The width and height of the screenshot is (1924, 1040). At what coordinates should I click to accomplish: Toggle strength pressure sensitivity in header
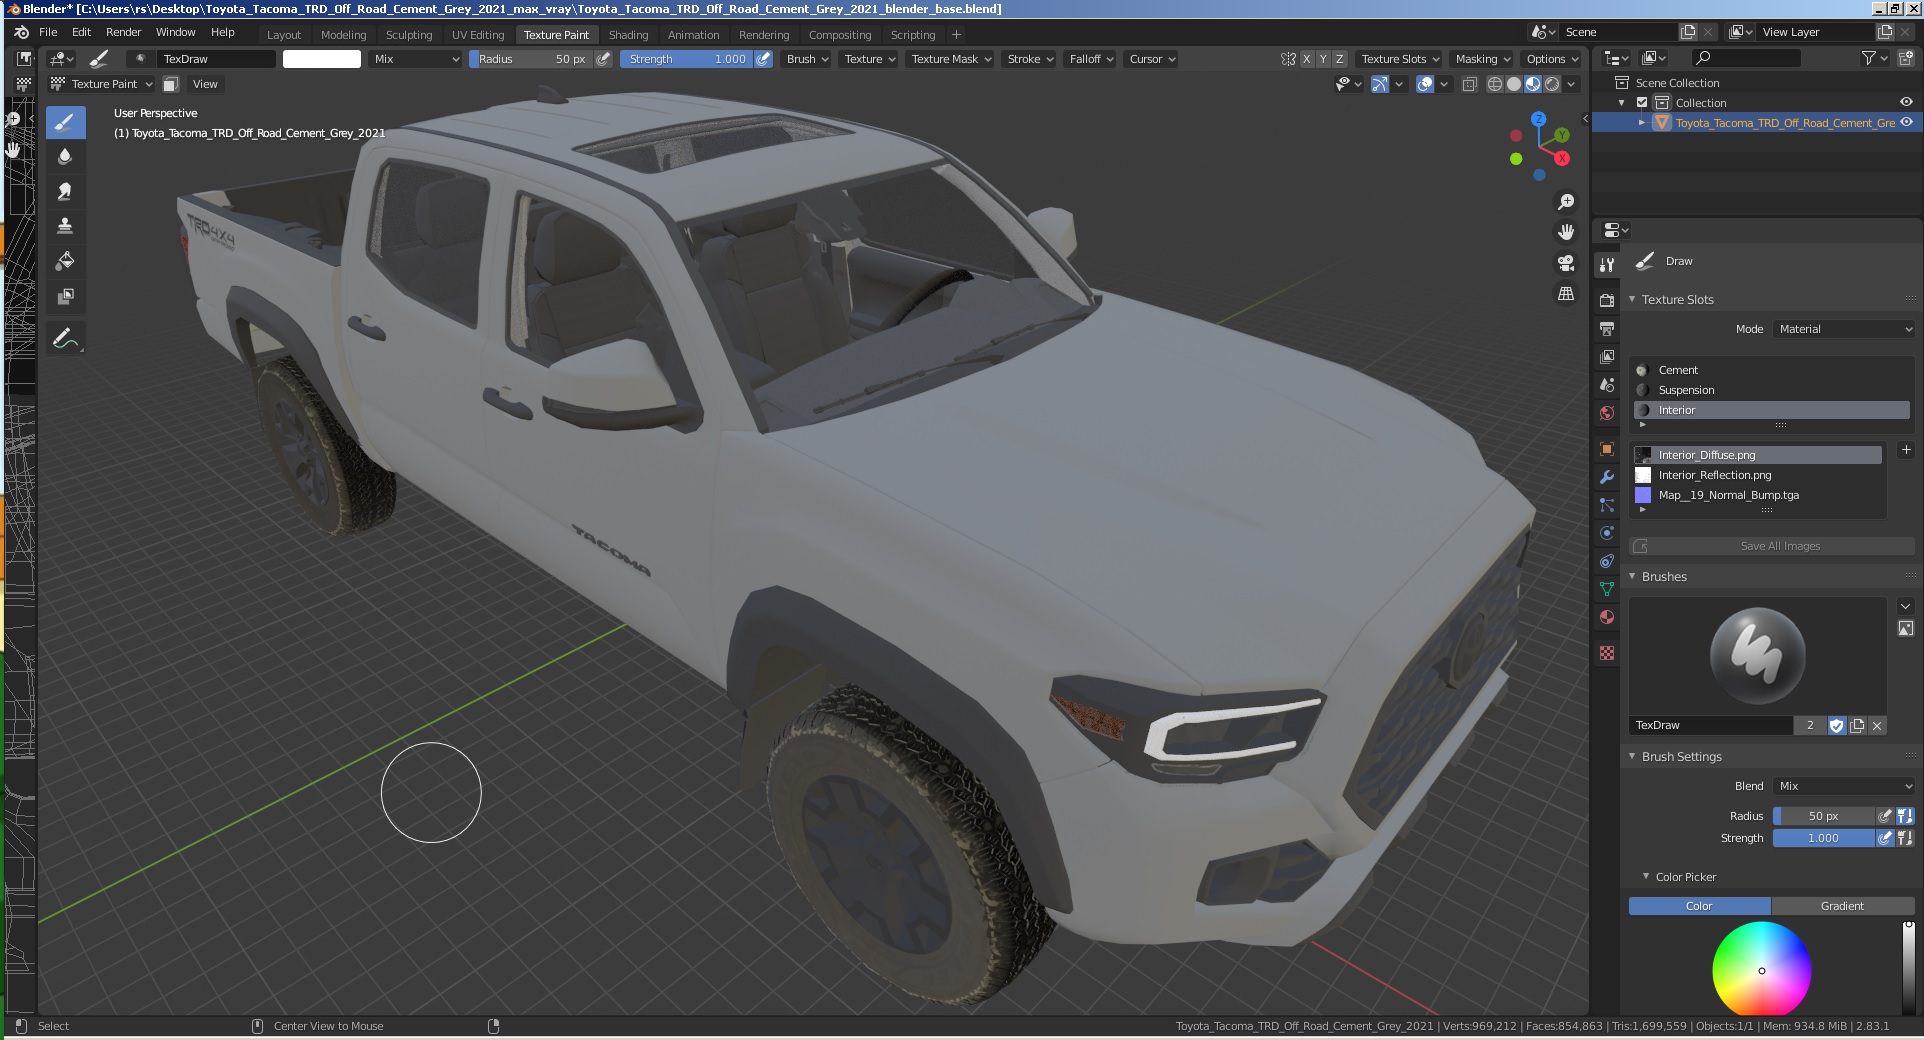click(x=764, y=59)
